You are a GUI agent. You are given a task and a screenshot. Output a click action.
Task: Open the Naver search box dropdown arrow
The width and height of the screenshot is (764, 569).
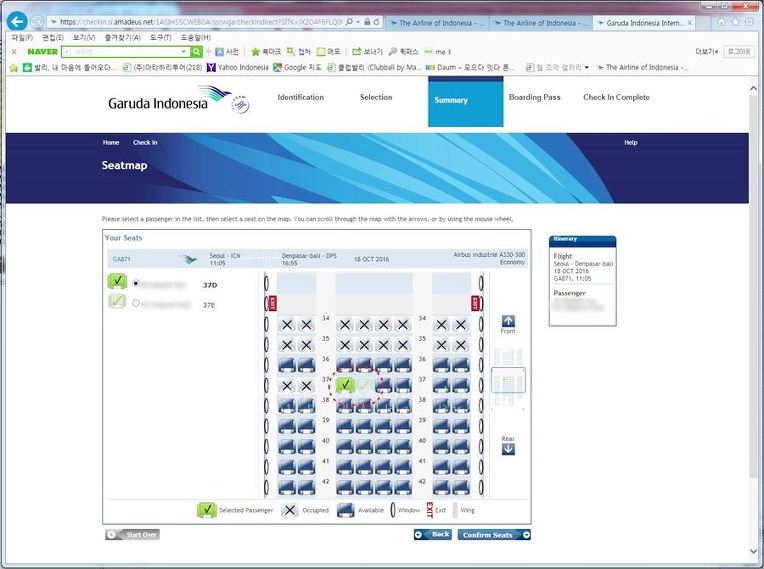pyautogui.click(x=184, y=52)
